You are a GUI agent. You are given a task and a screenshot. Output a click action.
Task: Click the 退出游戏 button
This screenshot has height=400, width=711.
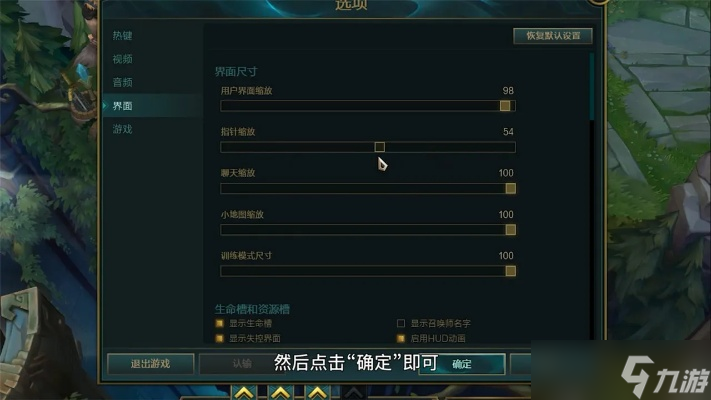click(x=151, y=364)
